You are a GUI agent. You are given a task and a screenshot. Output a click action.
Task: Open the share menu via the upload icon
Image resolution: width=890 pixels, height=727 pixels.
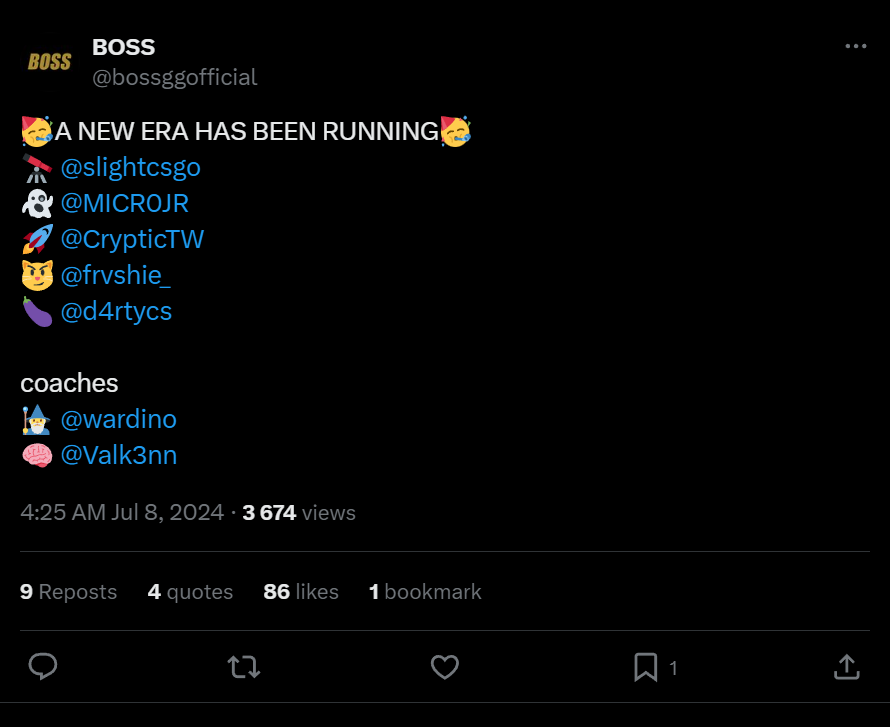click(x=846, y=667)
